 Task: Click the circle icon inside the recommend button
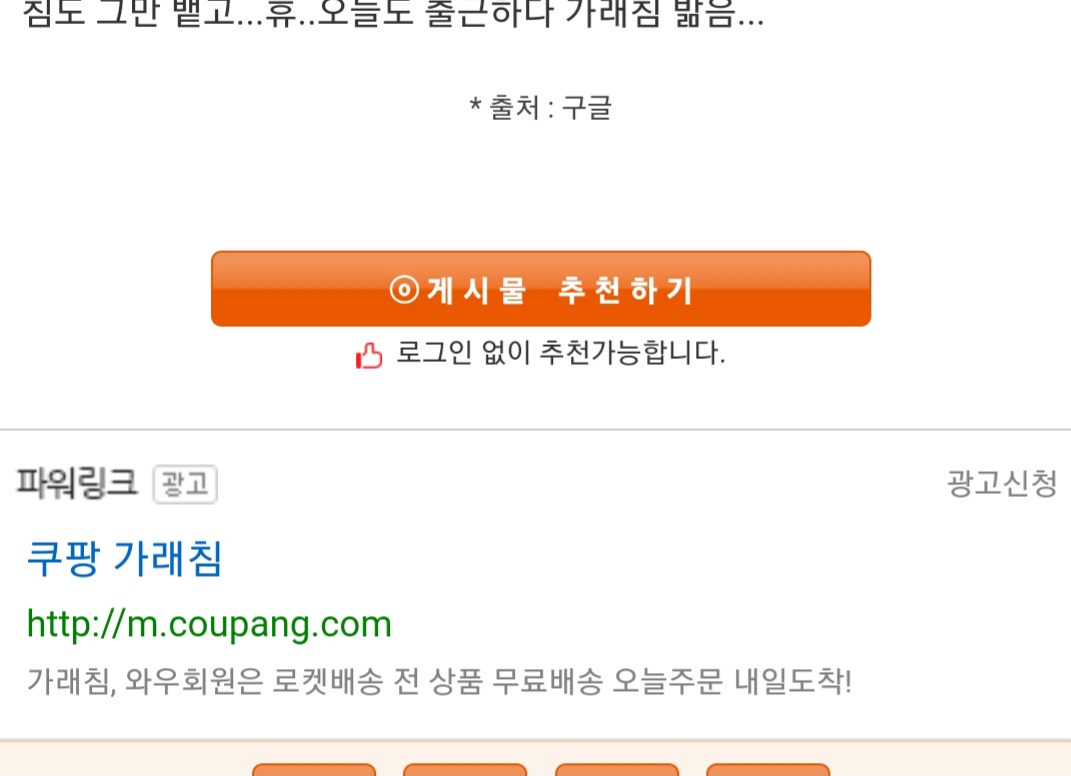coord(404,290)
